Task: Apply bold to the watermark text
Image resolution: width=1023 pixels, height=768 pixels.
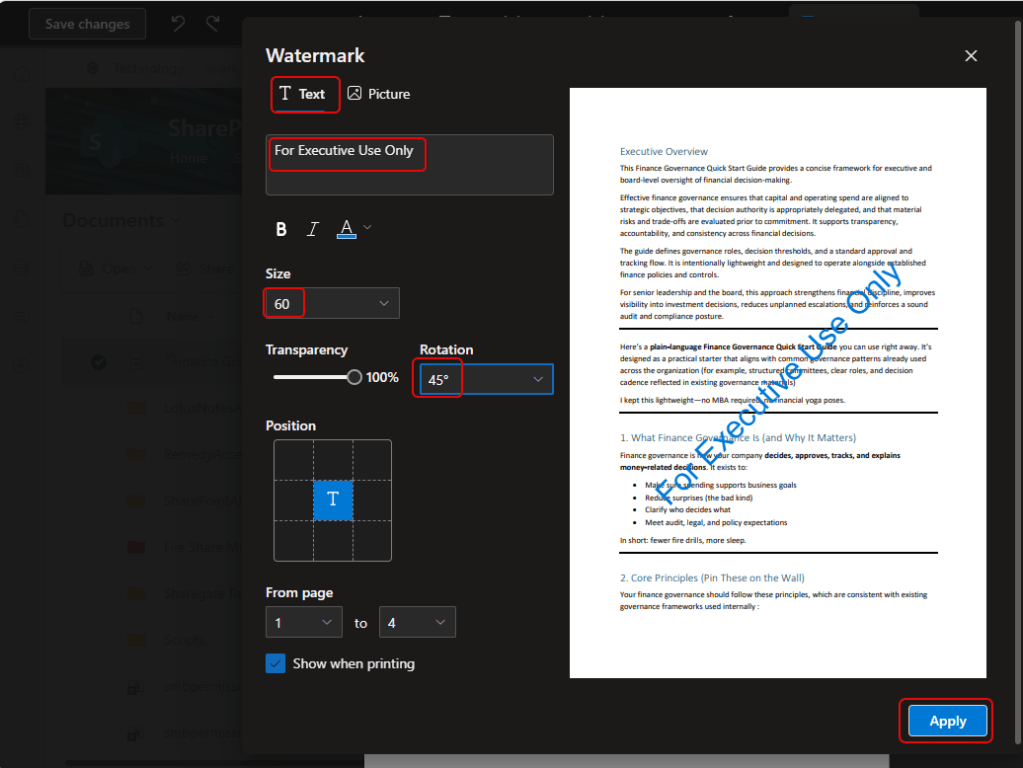Action: point(281,229)
